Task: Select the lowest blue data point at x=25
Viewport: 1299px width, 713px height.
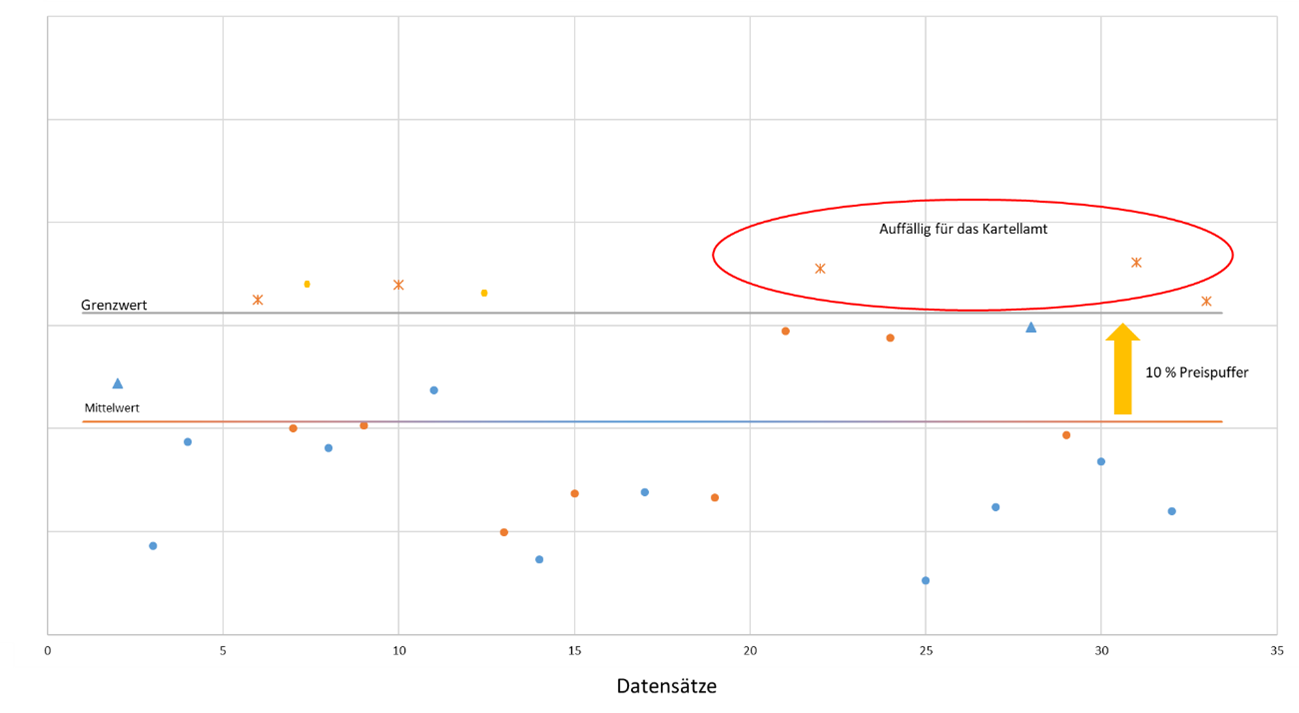Action: click(x=925, y=580)
